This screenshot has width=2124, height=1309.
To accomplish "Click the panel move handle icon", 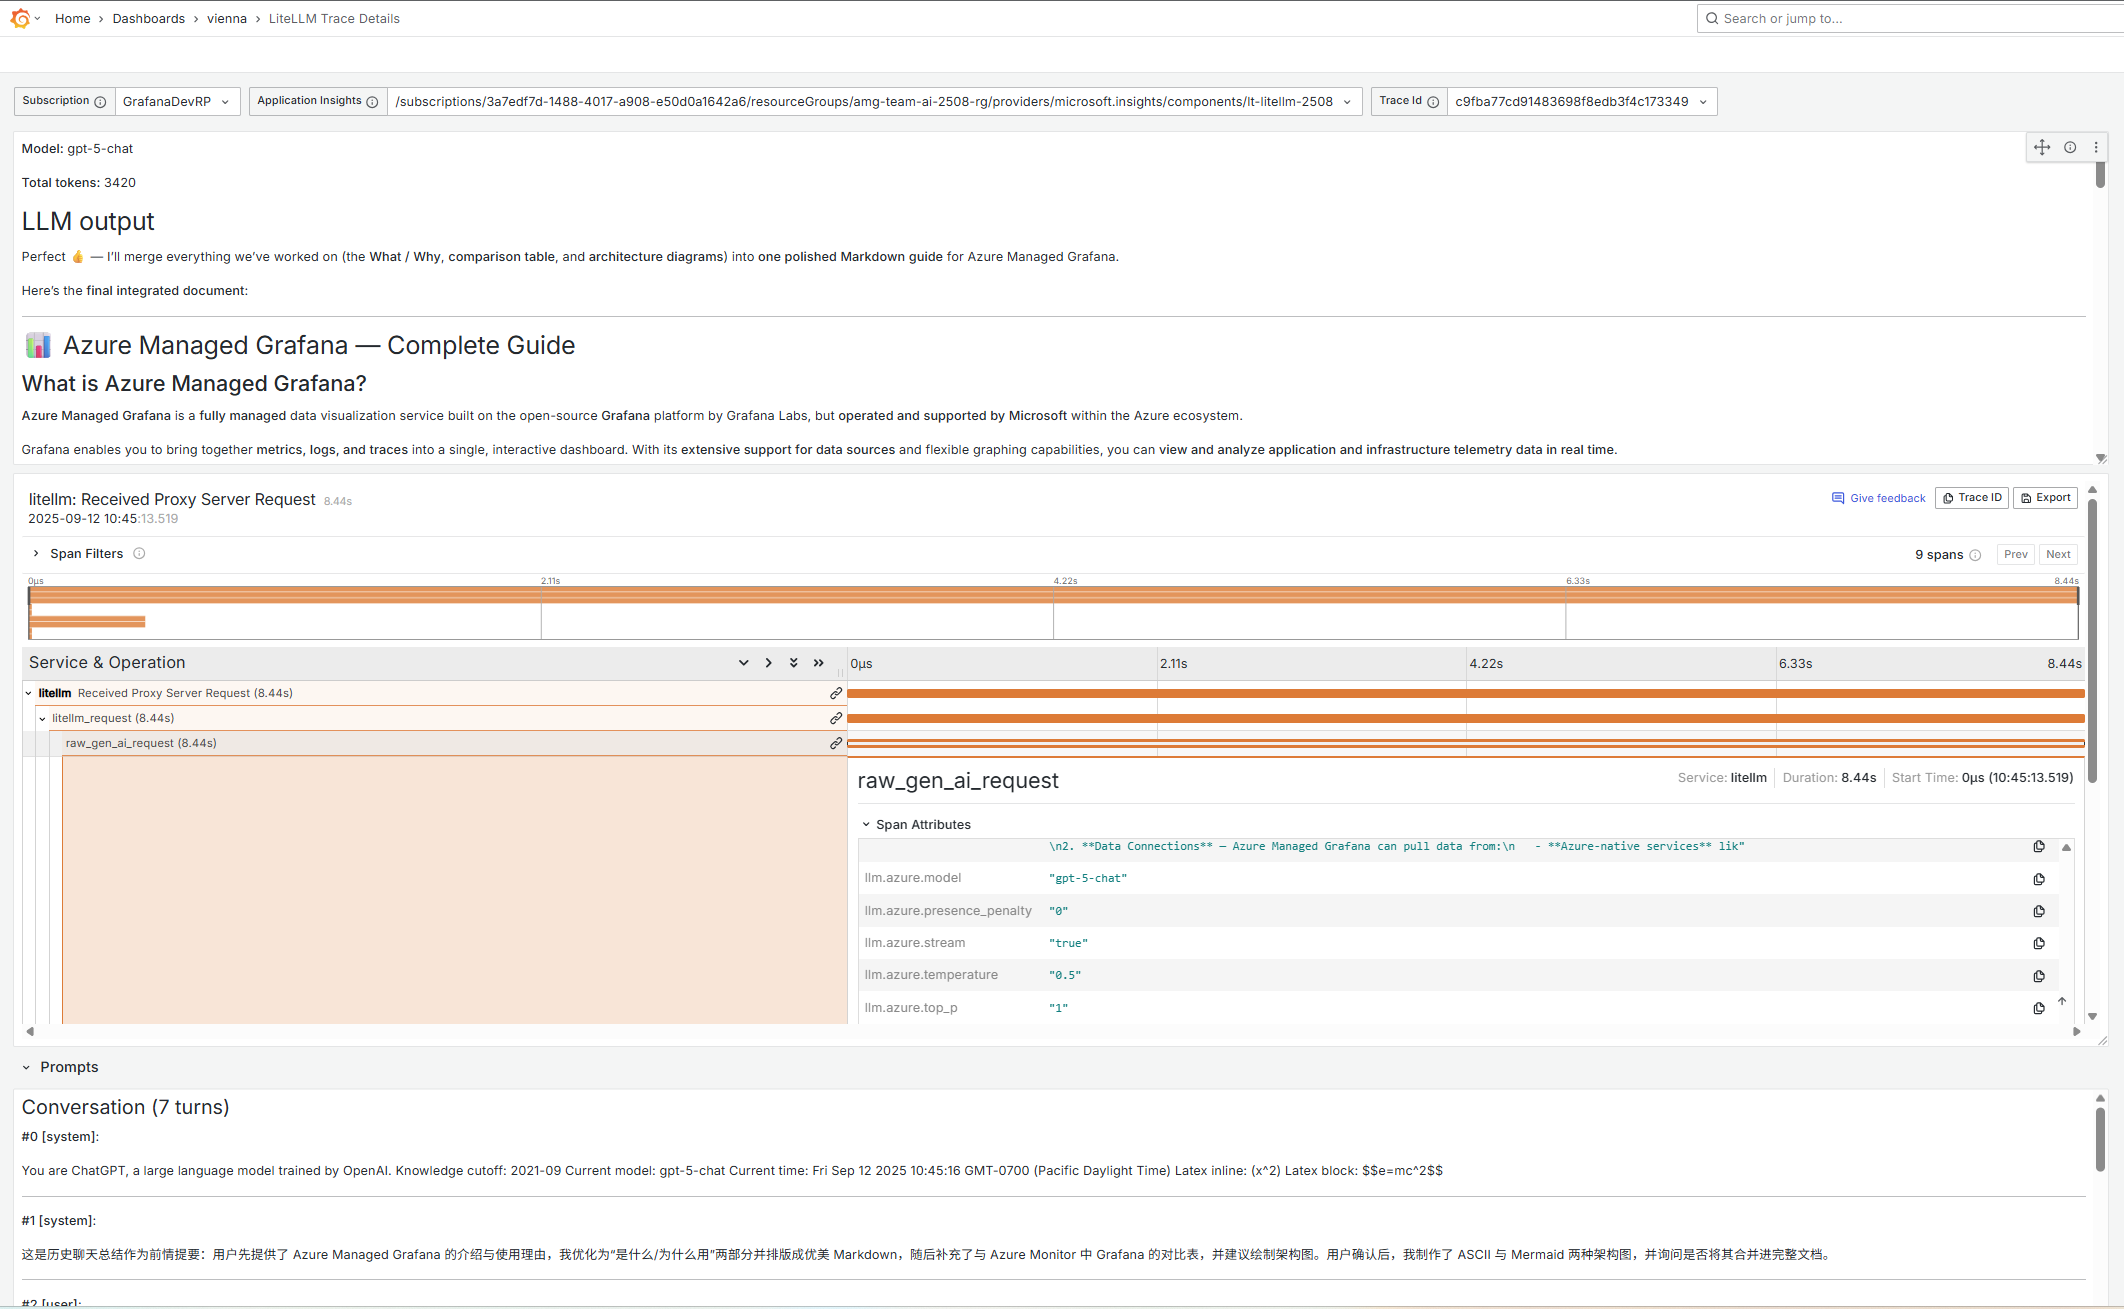I will [x=2042, y=147].
